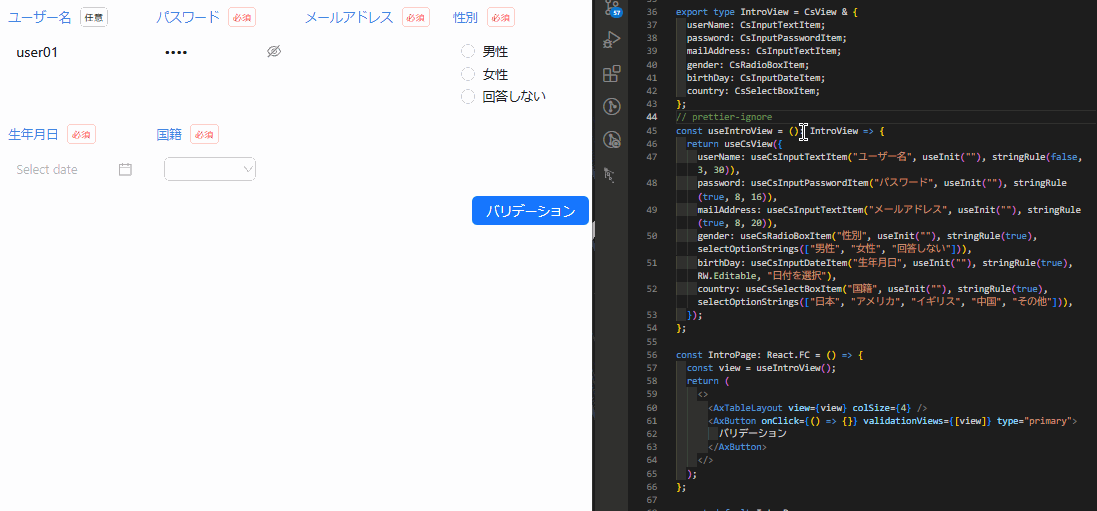Click the 必須 tag beside 性別
The width and height of the screenshot is (1097, 511).
(501, 18)
